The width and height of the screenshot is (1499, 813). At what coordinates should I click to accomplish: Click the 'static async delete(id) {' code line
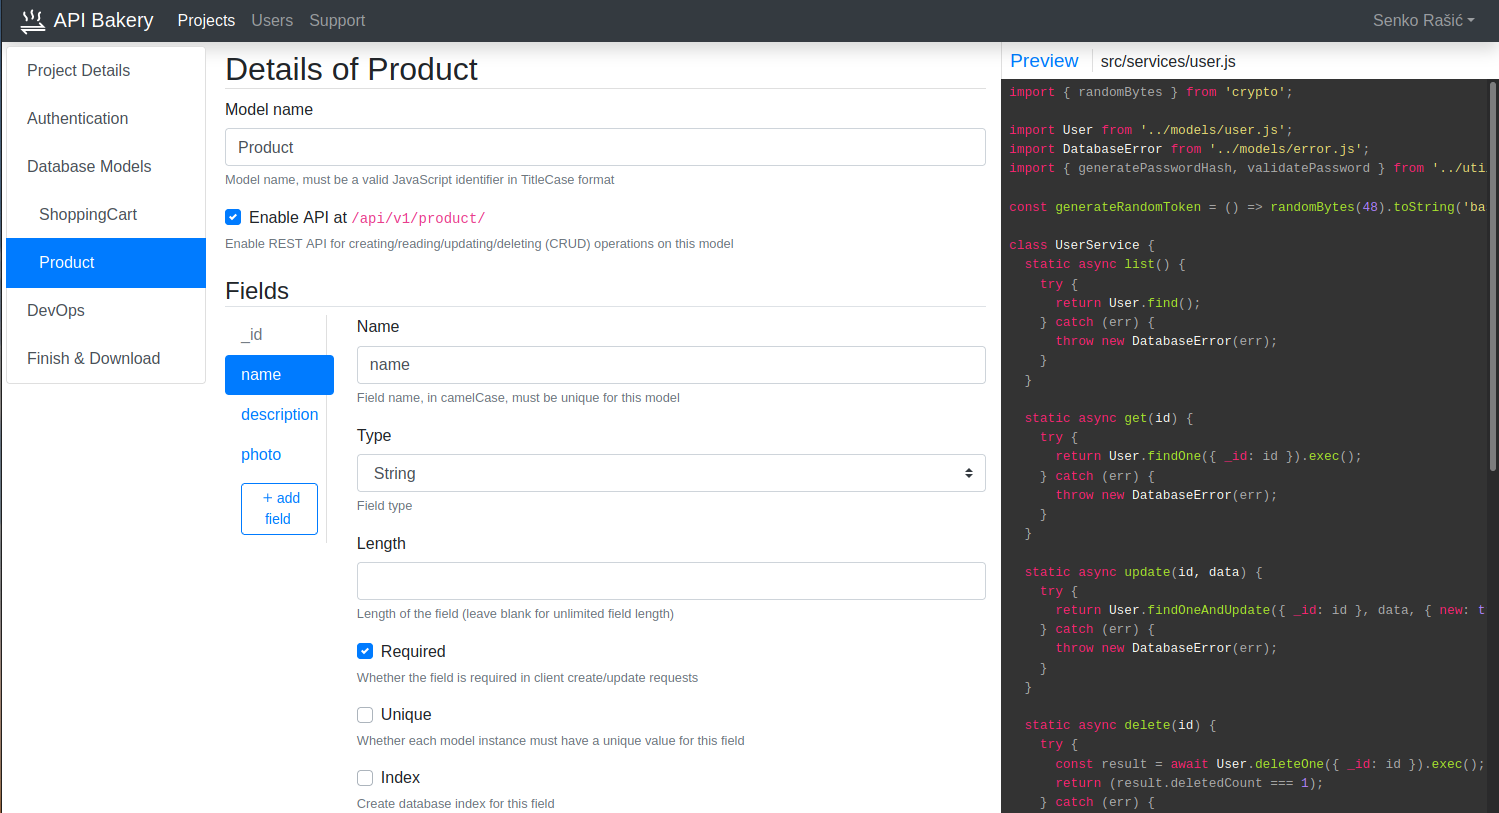[1121, 725]
